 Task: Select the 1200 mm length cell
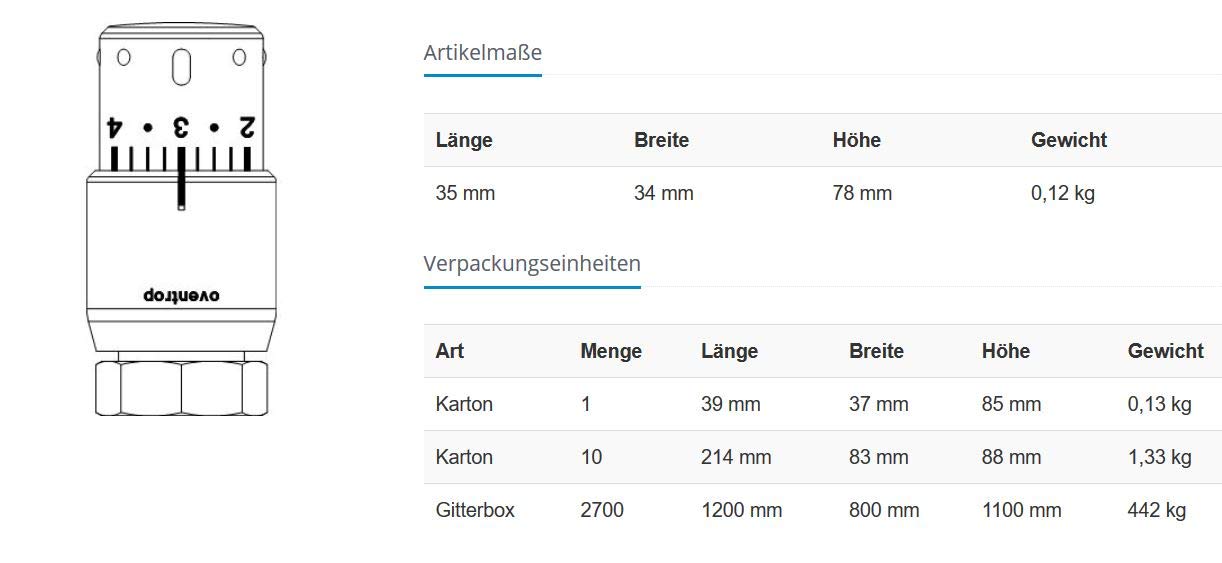(x=741, y=510)
